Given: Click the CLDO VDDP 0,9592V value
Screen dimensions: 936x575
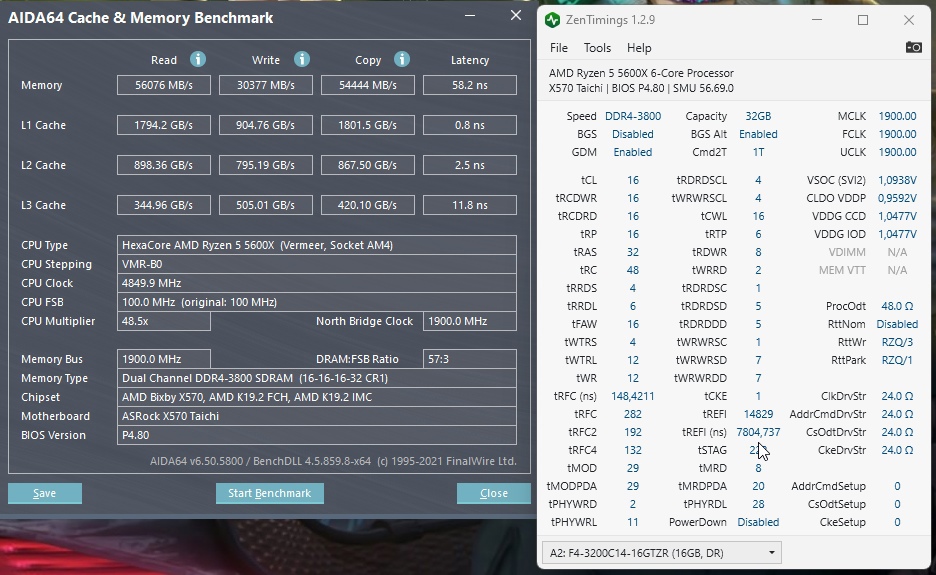Looking at the screenshot, I should tap(897, 198).
